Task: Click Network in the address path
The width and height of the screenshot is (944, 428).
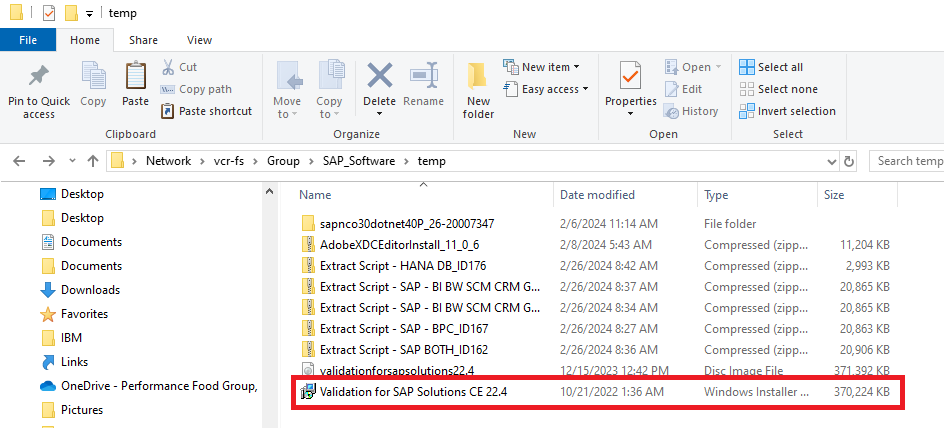Action: (x=169, y=161)
